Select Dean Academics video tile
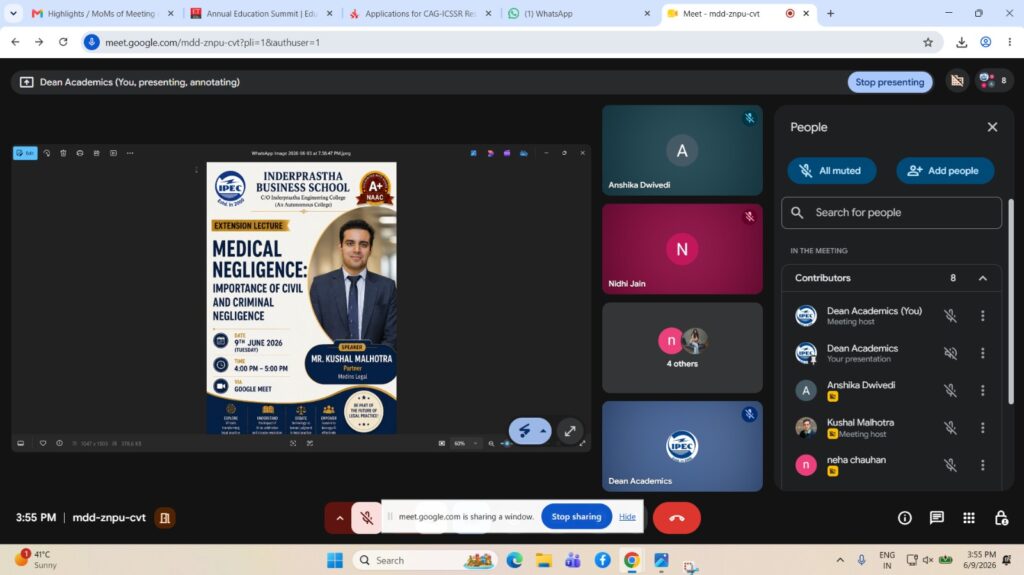The image size is (1024, 575). 682,446
